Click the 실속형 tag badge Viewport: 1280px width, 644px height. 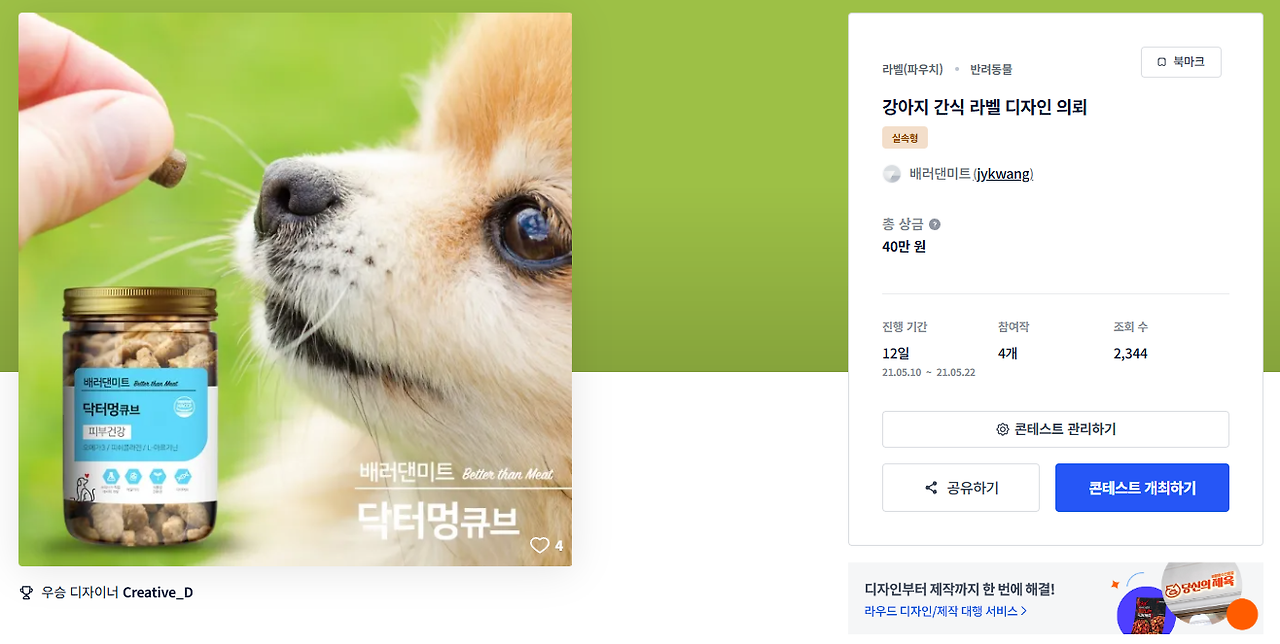905,138
